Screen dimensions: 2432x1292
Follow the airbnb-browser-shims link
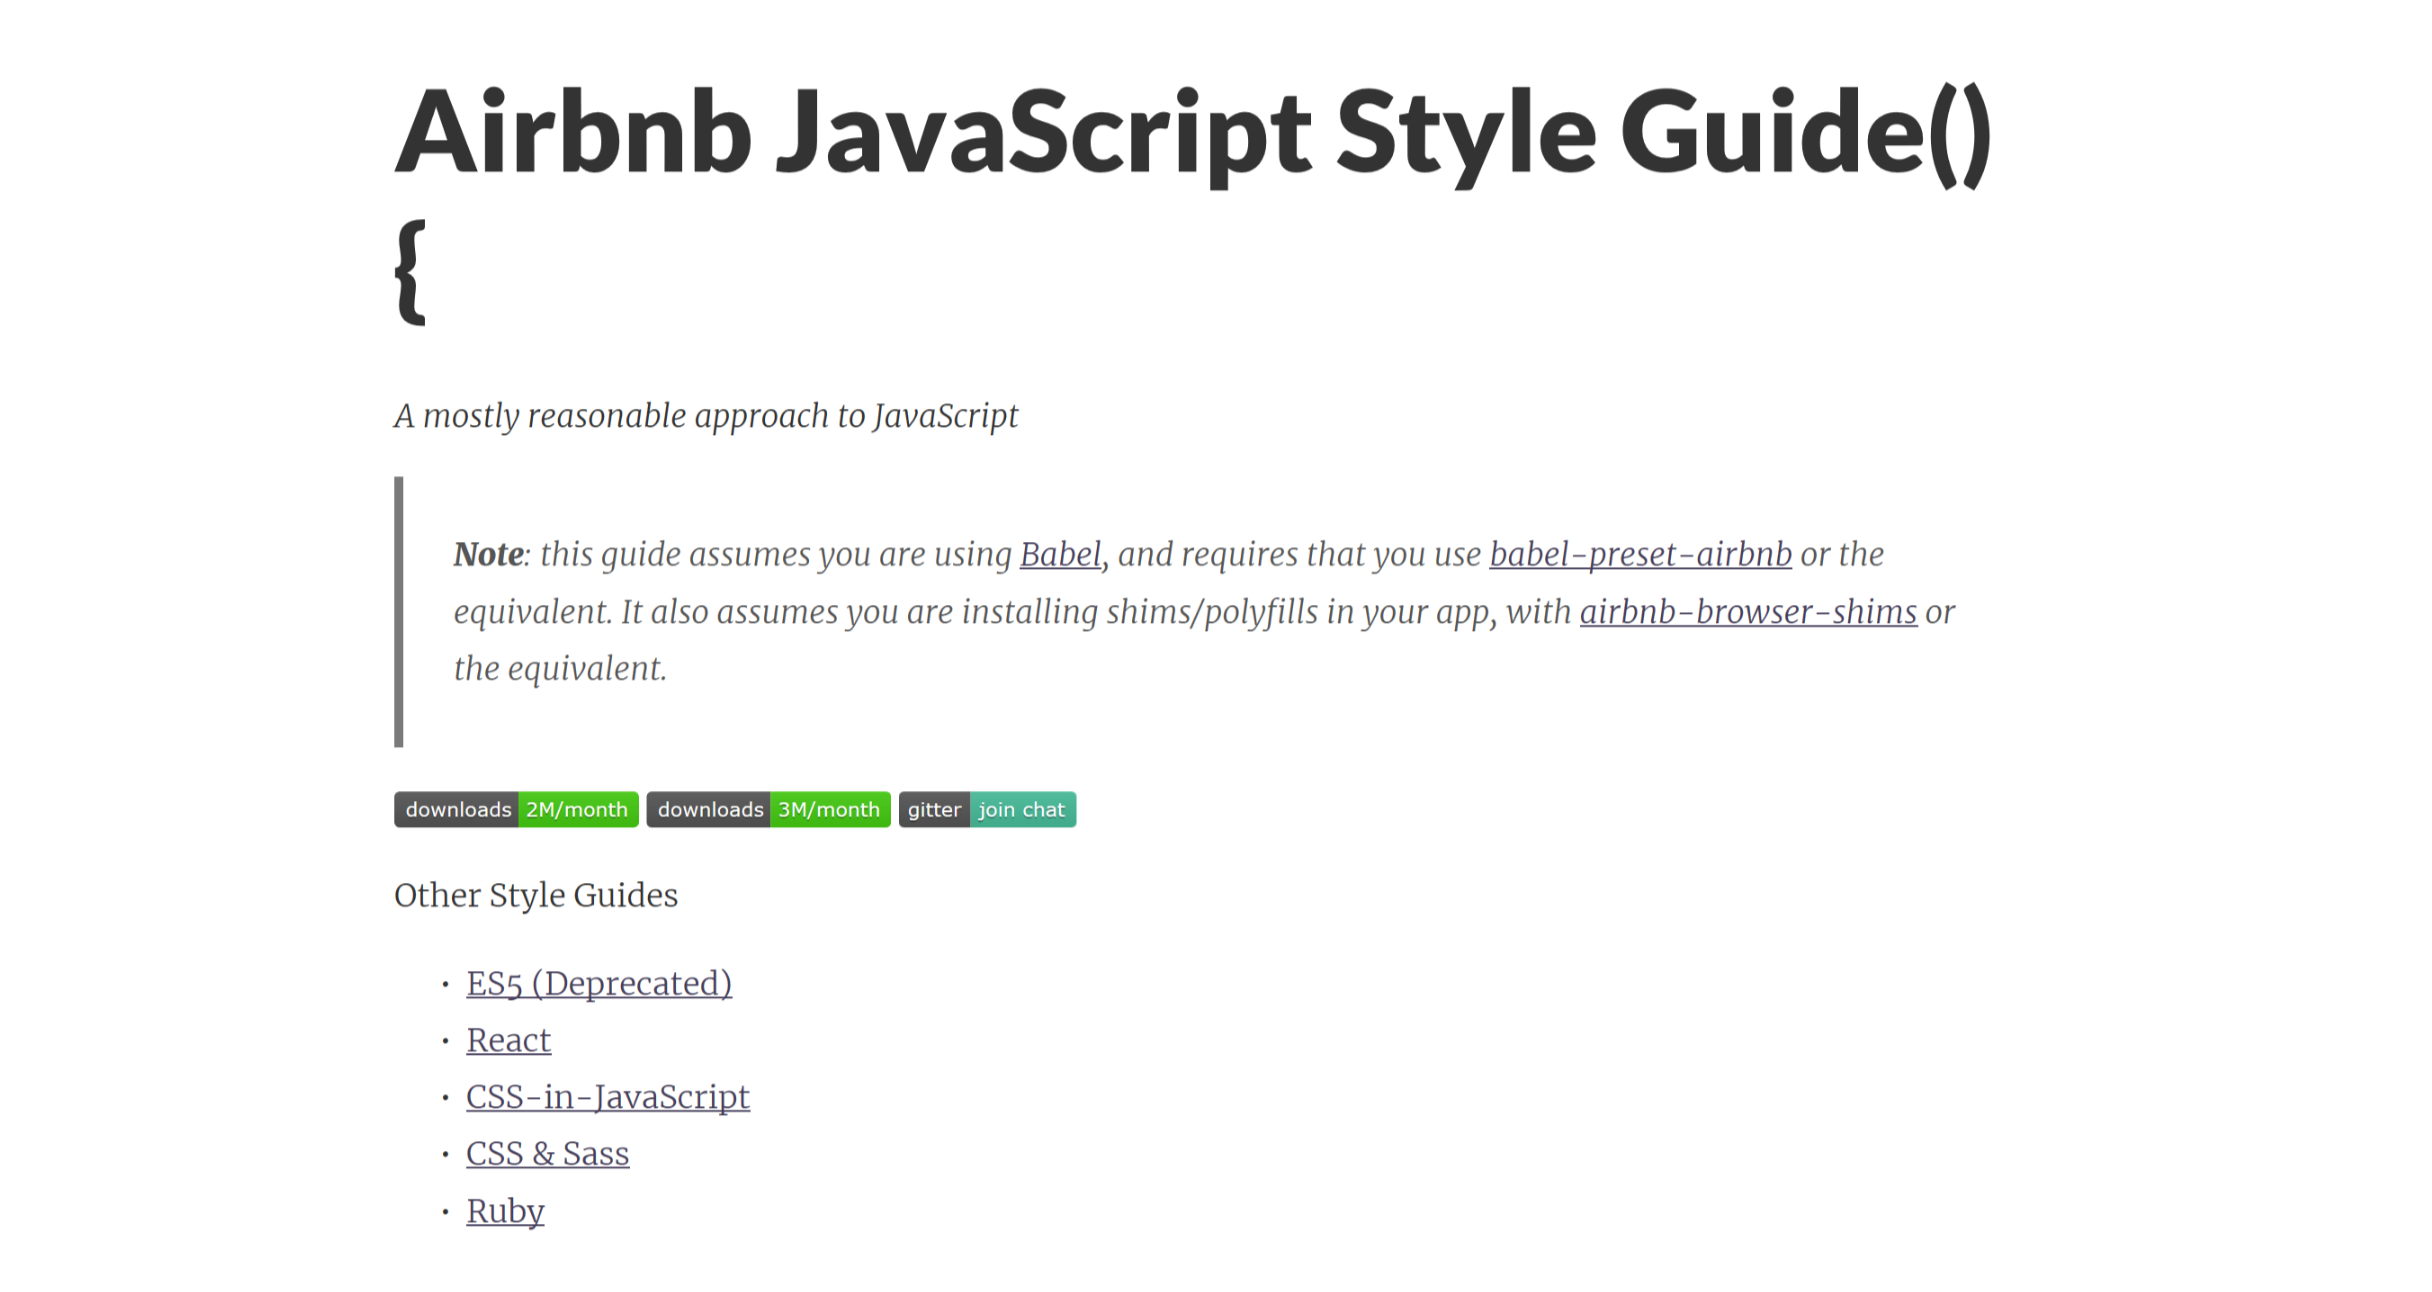1747,612
